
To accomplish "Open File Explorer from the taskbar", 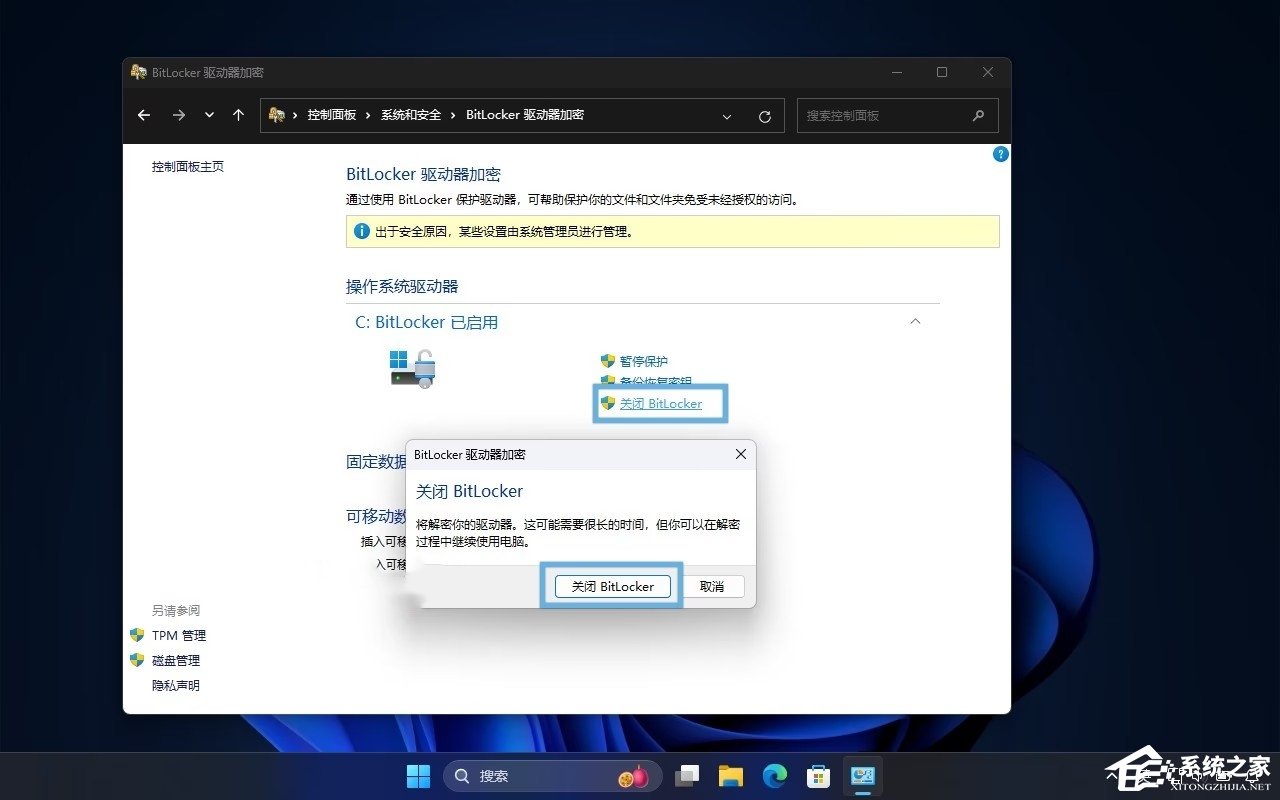I will coord(731,775).
